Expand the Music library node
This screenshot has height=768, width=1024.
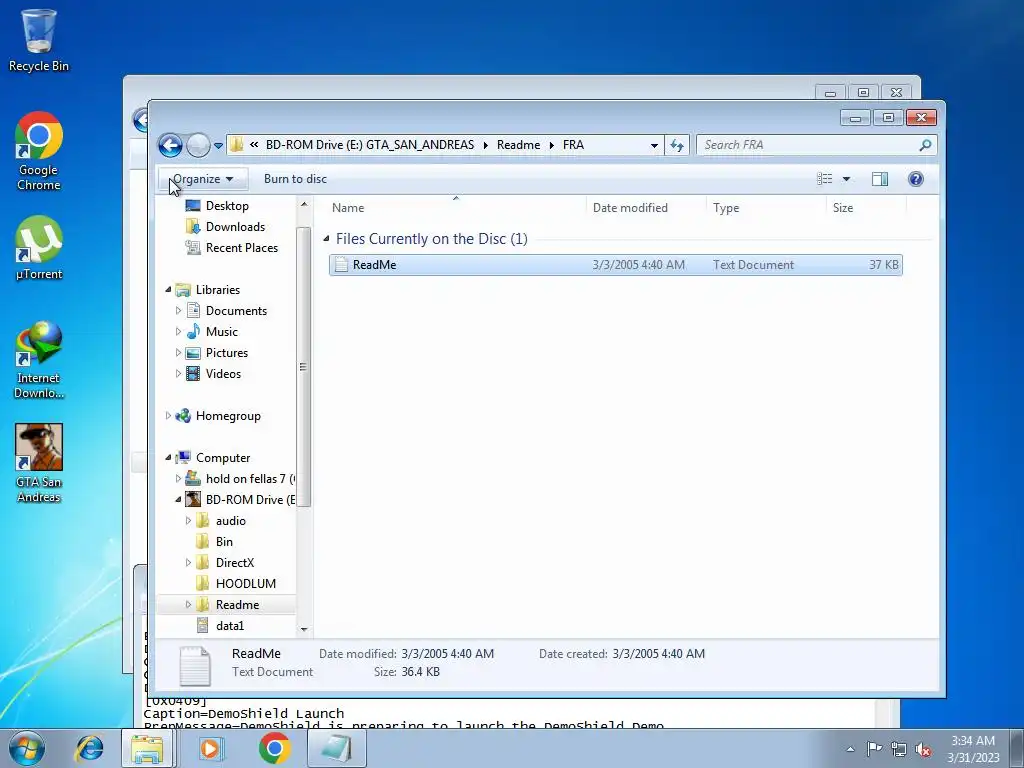coord(178,332)
